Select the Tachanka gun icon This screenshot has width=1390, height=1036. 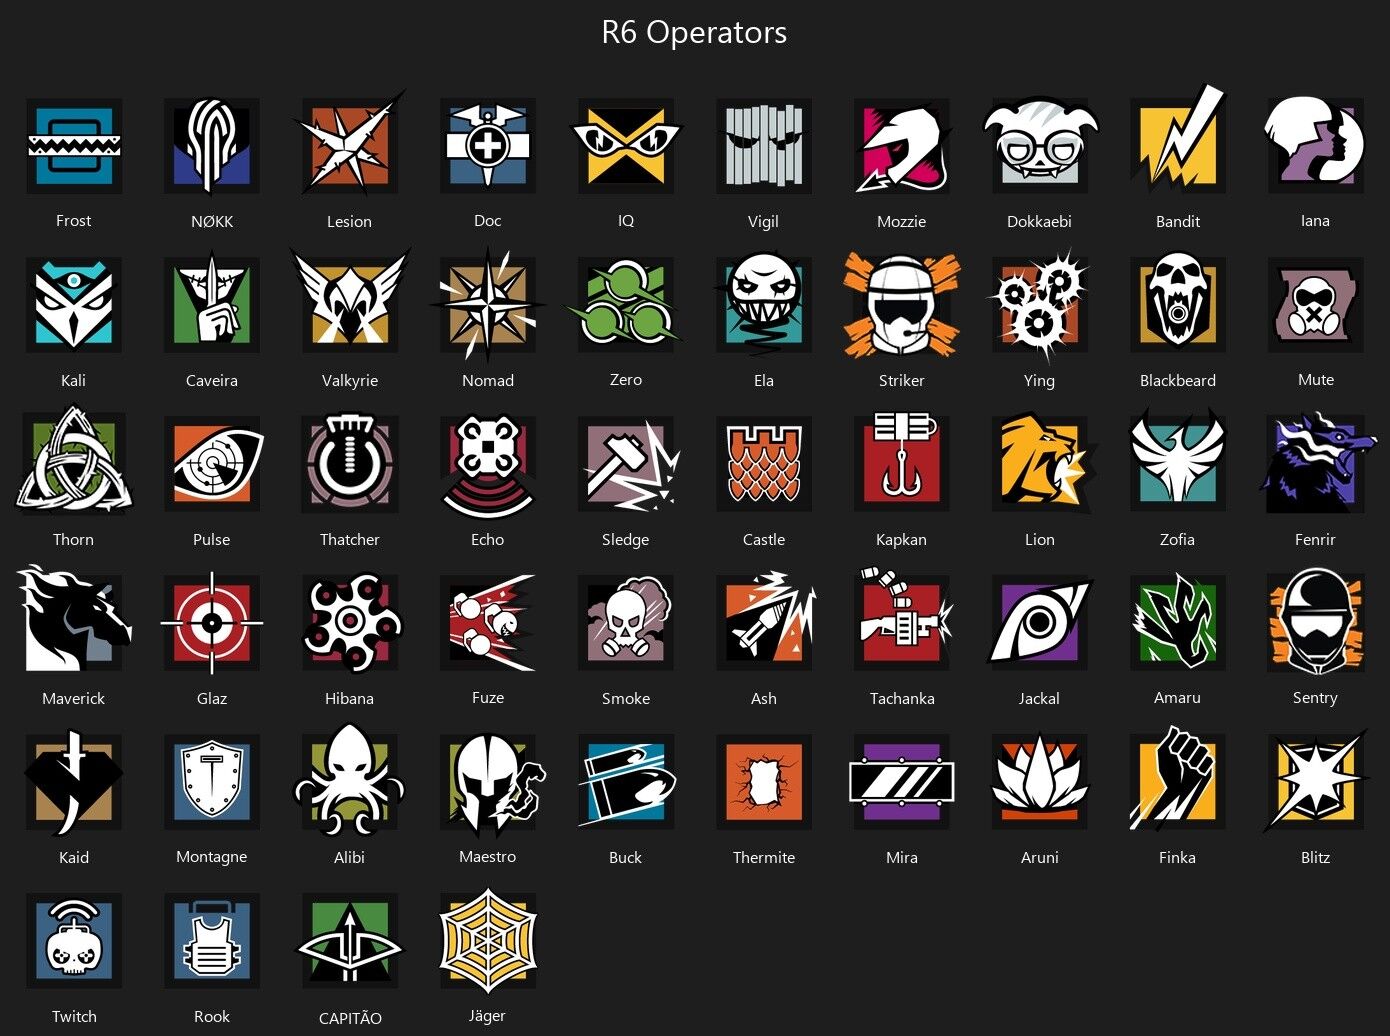tap(902, 620)
